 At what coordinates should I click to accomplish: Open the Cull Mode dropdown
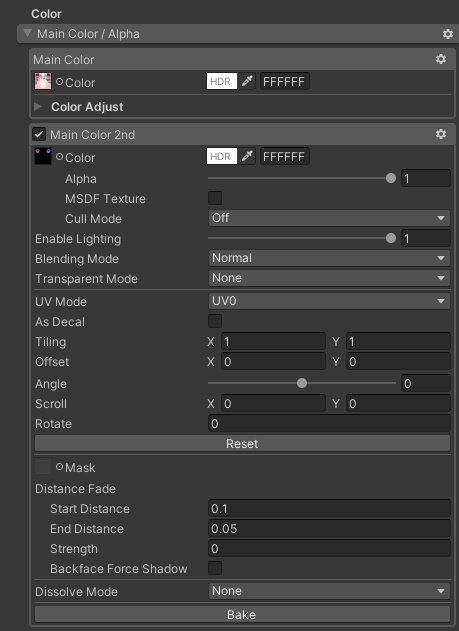tap(329, 218)
